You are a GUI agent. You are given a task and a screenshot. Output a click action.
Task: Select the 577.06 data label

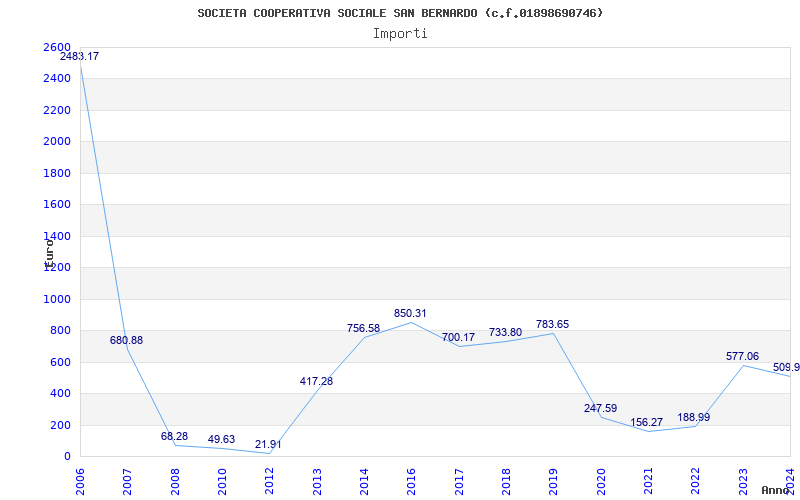coord(742,357)
